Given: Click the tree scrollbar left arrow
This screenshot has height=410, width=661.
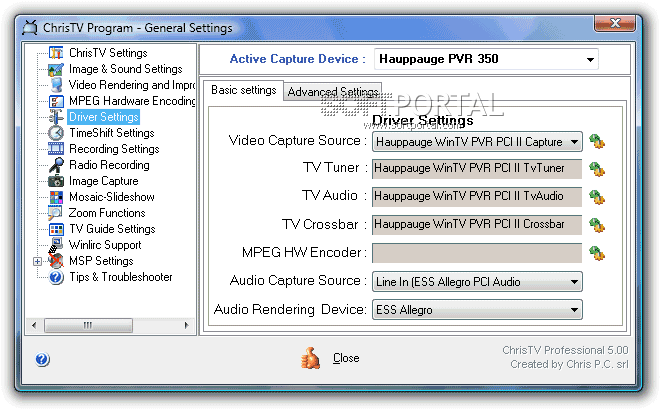Looking at the screenshot, I should [x=34, y=325].
